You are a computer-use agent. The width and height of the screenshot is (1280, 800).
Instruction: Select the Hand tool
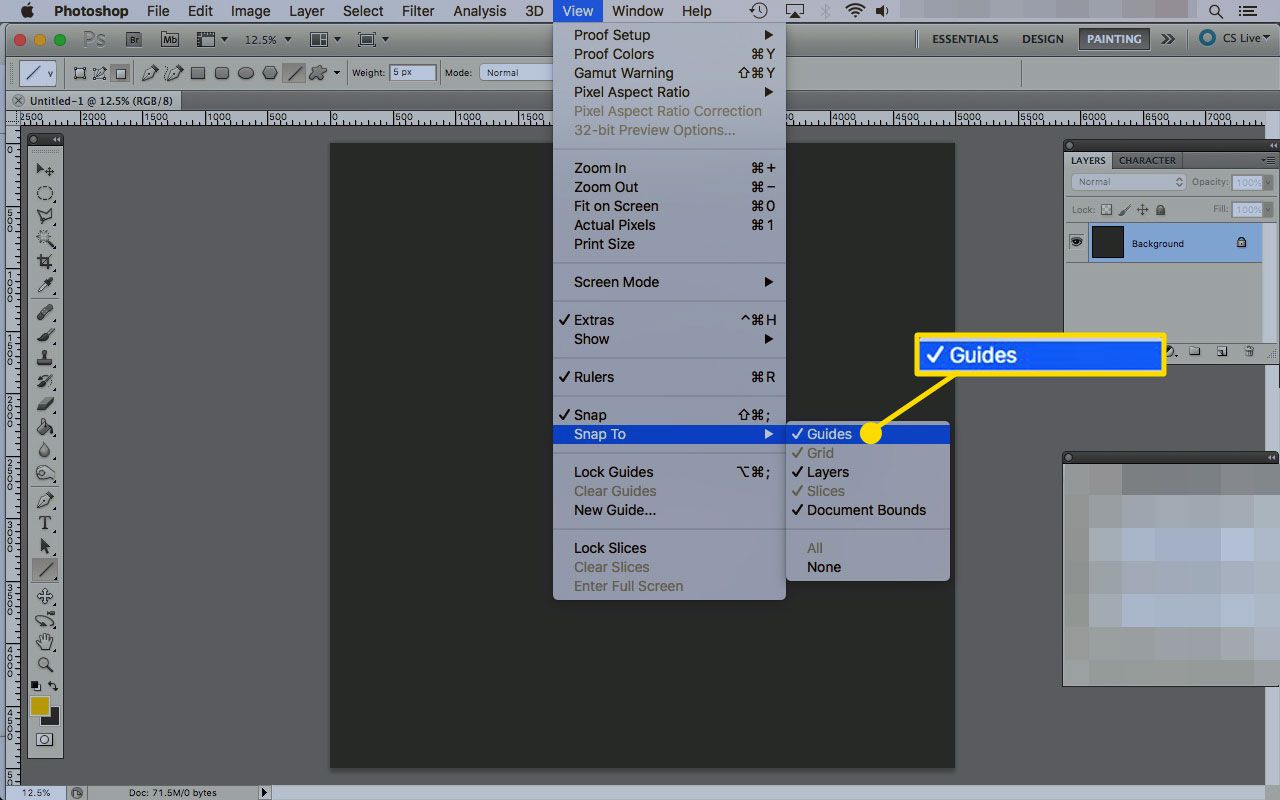pyautogui.click(x=45, y=642)
